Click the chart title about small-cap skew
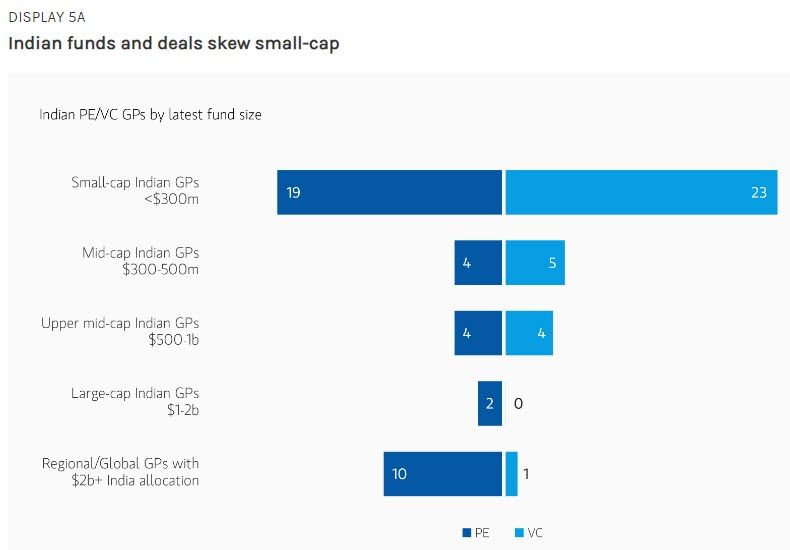The width and height of the screenshot is (790, 550). pos(173,45)
